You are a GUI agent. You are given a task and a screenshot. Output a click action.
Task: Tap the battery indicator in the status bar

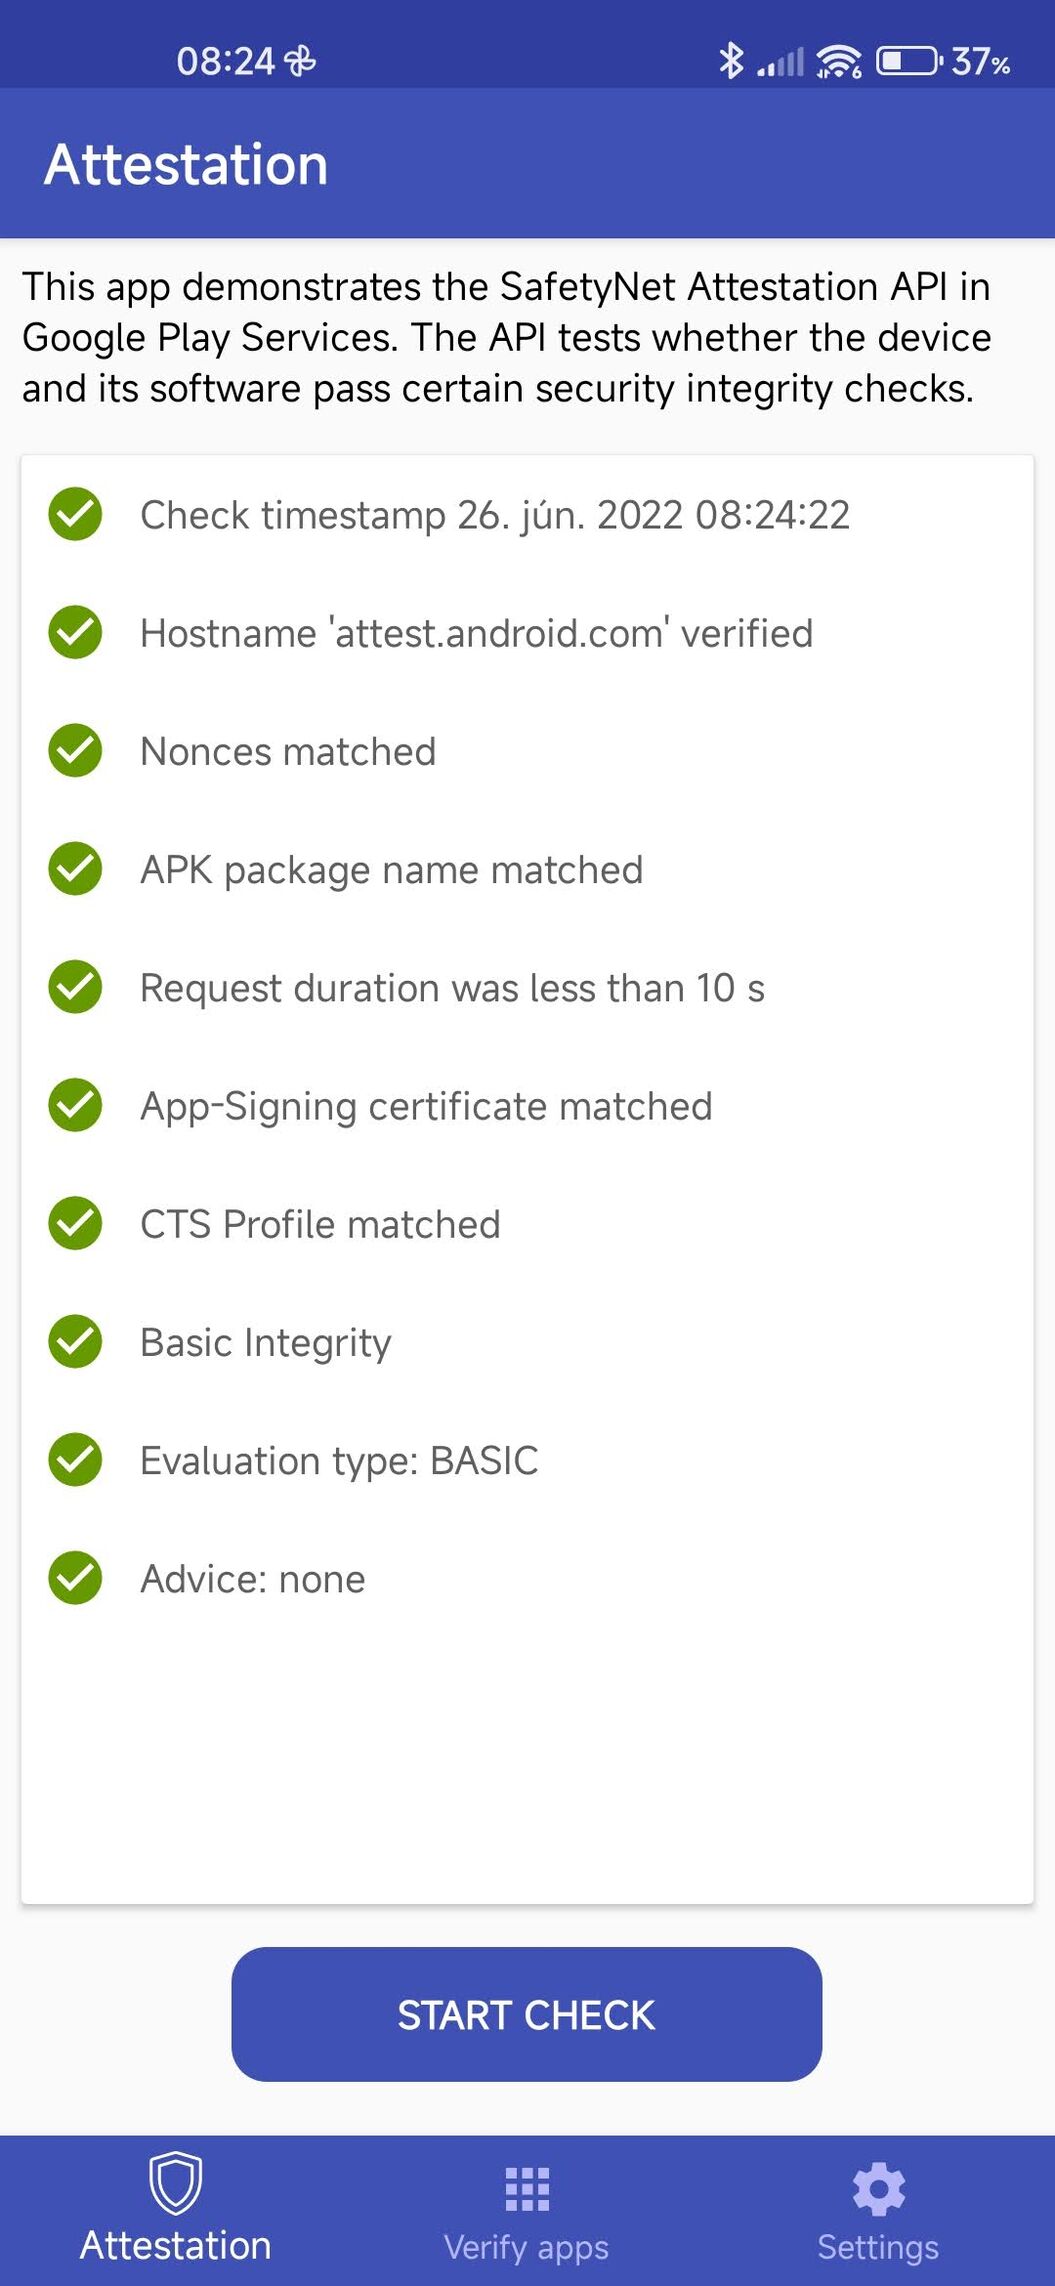[909, 61]
